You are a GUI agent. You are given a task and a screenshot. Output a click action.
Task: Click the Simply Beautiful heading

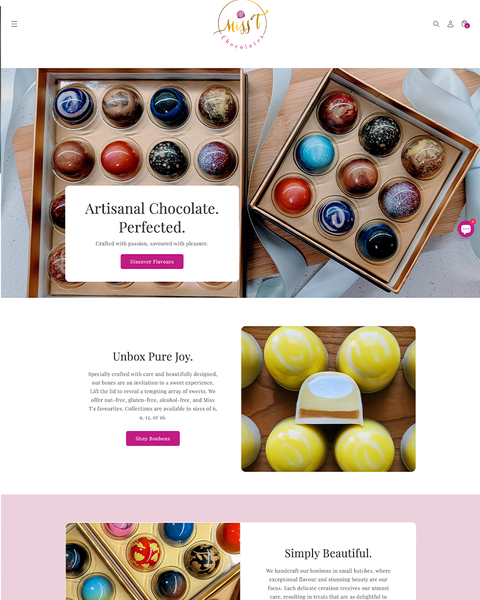click(x=328, y=553)
